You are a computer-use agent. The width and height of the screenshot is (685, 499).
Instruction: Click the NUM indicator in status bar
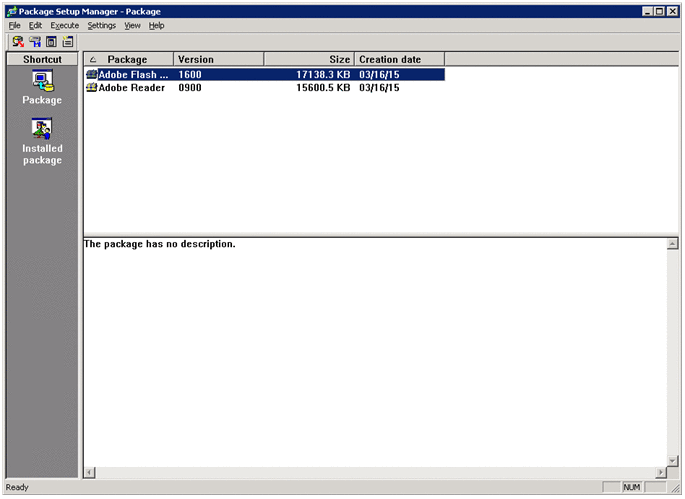coord(632,487)
